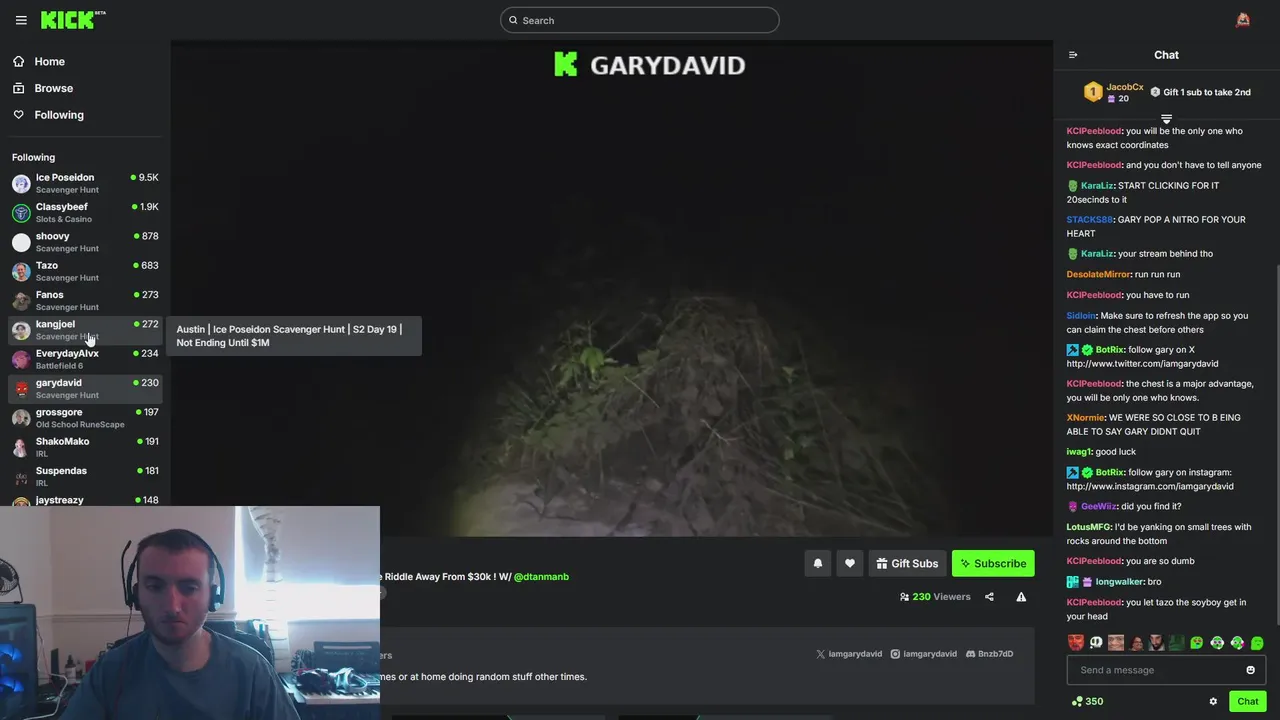Open instagram.com/iamgarydavid link in chat

pyautogui.click(x=1150, y=486)
